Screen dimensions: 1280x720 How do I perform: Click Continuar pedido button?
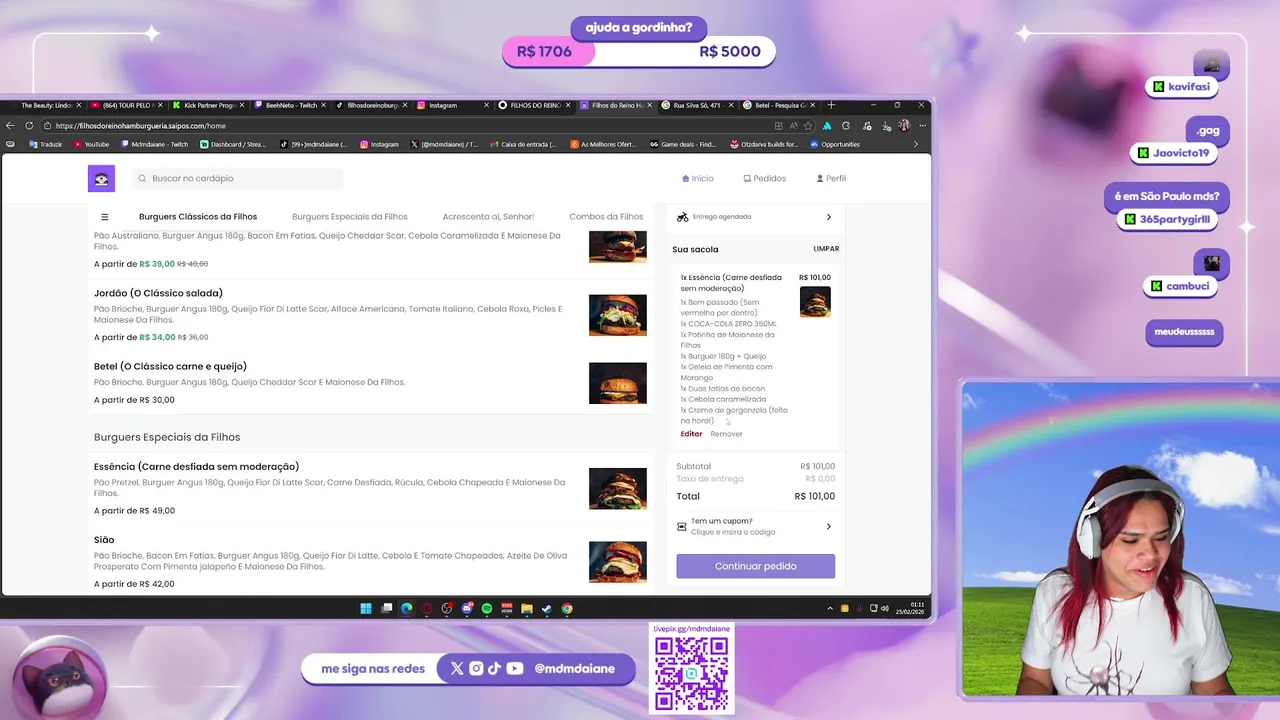click(755, 566)
